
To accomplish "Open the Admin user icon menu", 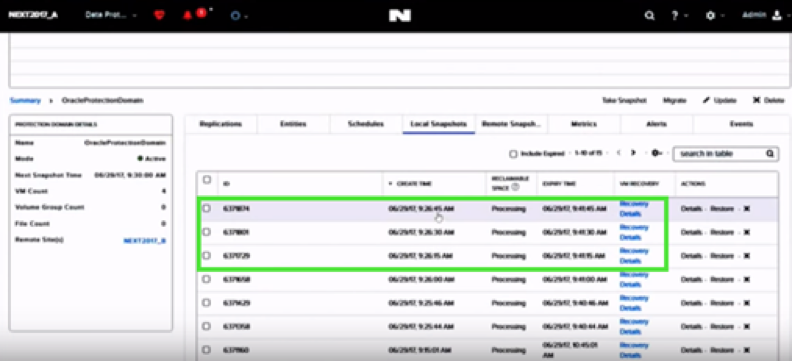I will click(x=776, y=16).
